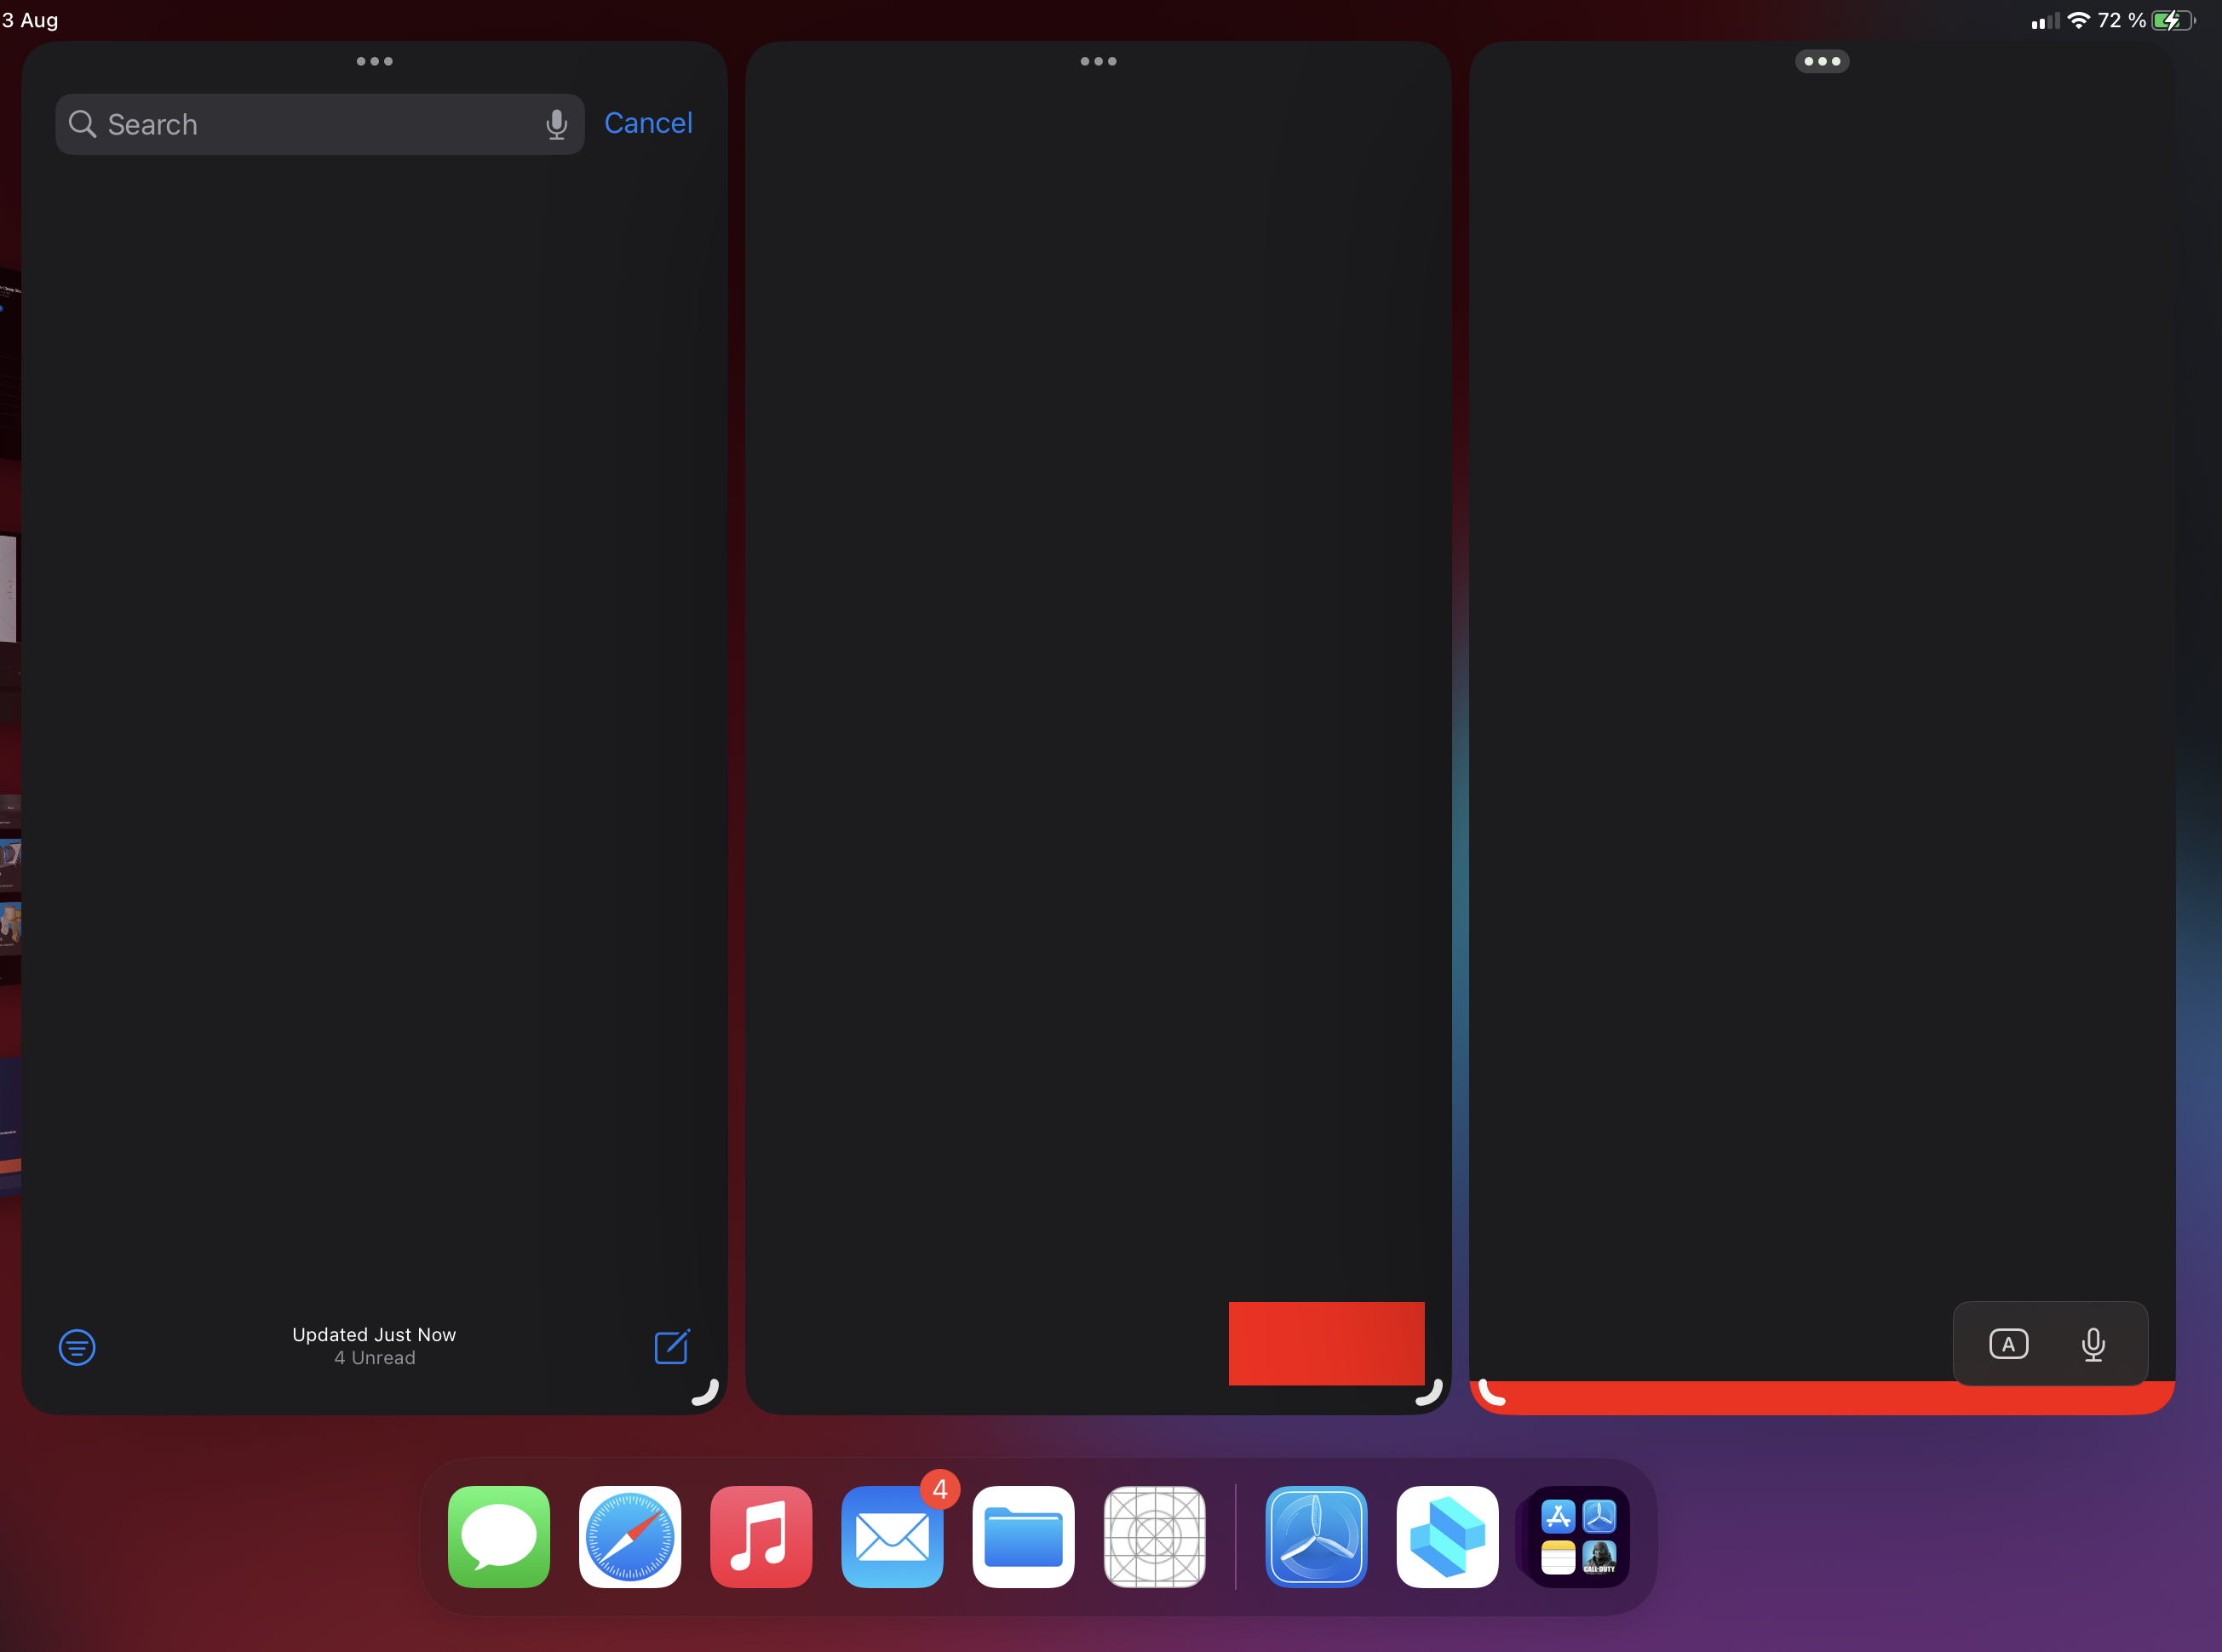The image size is (2222, 1652).
Task: Click the Mail filter icon
Action: click(x=77, y=1347)
